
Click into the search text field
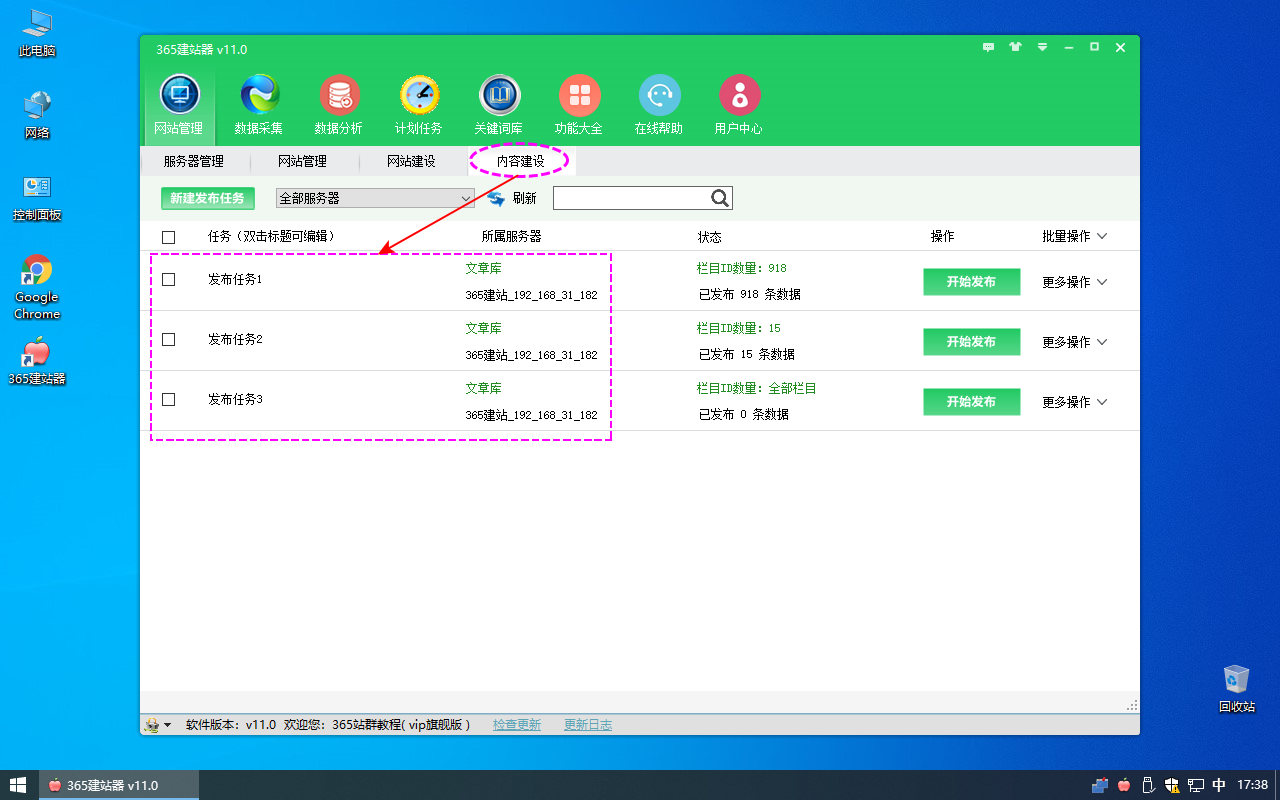pos(631,198)
